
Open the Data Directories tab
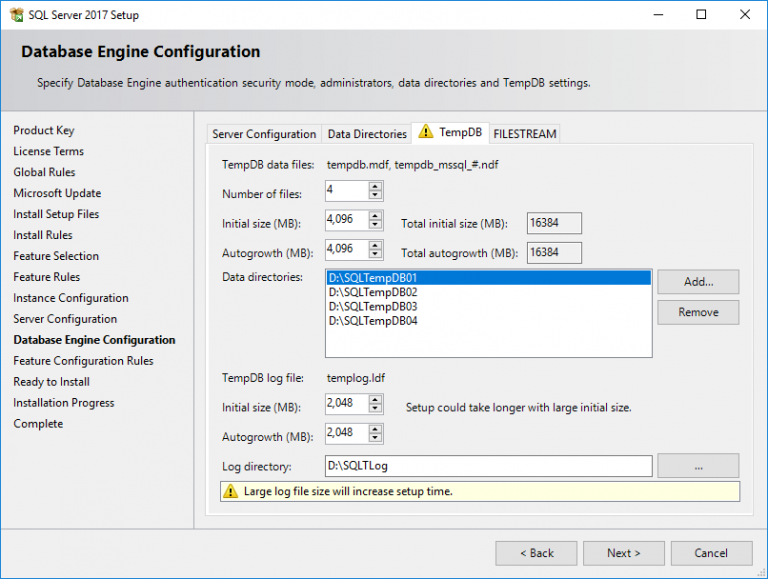click(367, 134)
